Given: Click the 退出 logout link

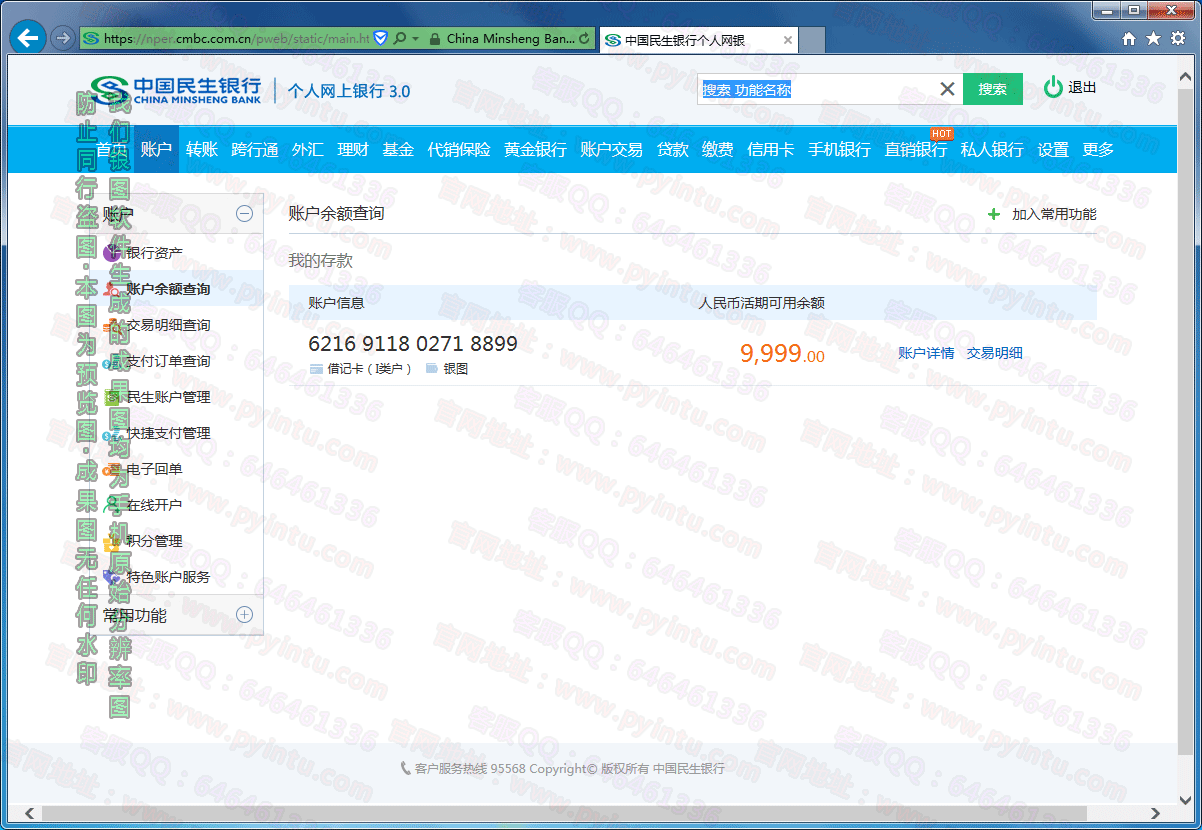Looking at the screenshot, I should click(1082, 88).
